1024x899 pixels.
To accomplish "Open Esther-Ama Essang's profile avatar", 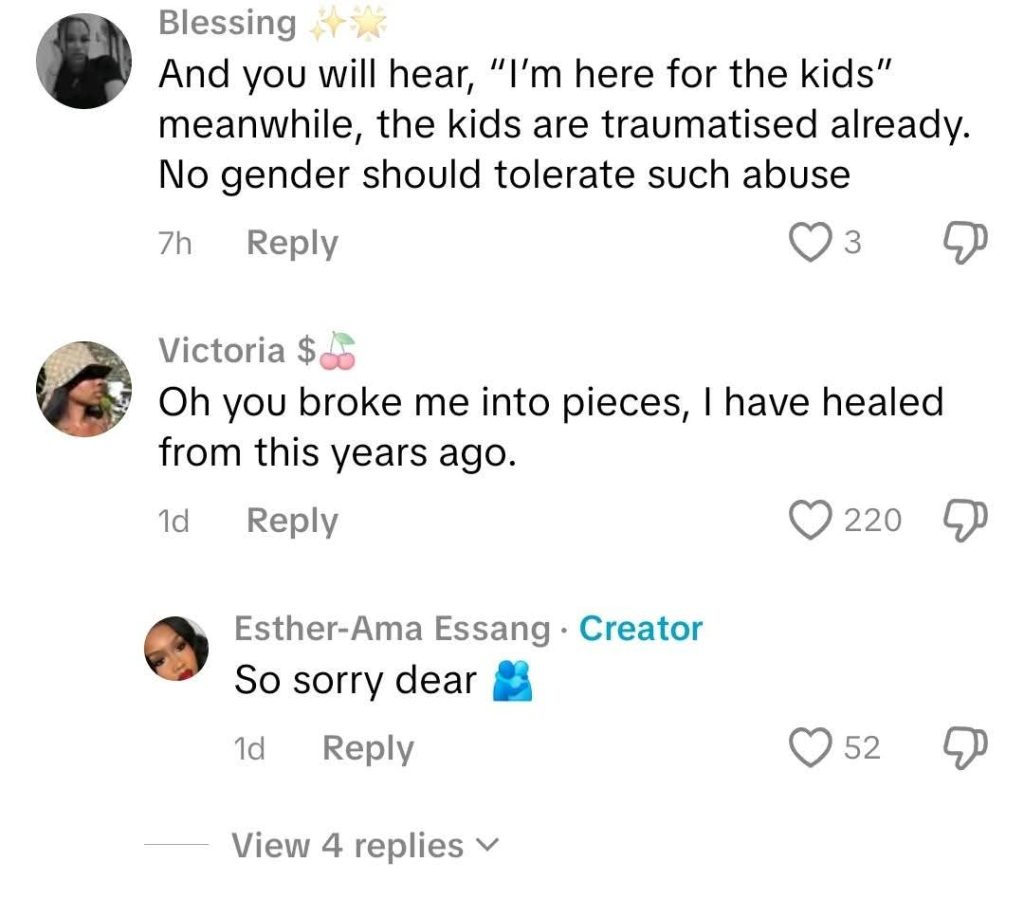I will click(177, 649).
